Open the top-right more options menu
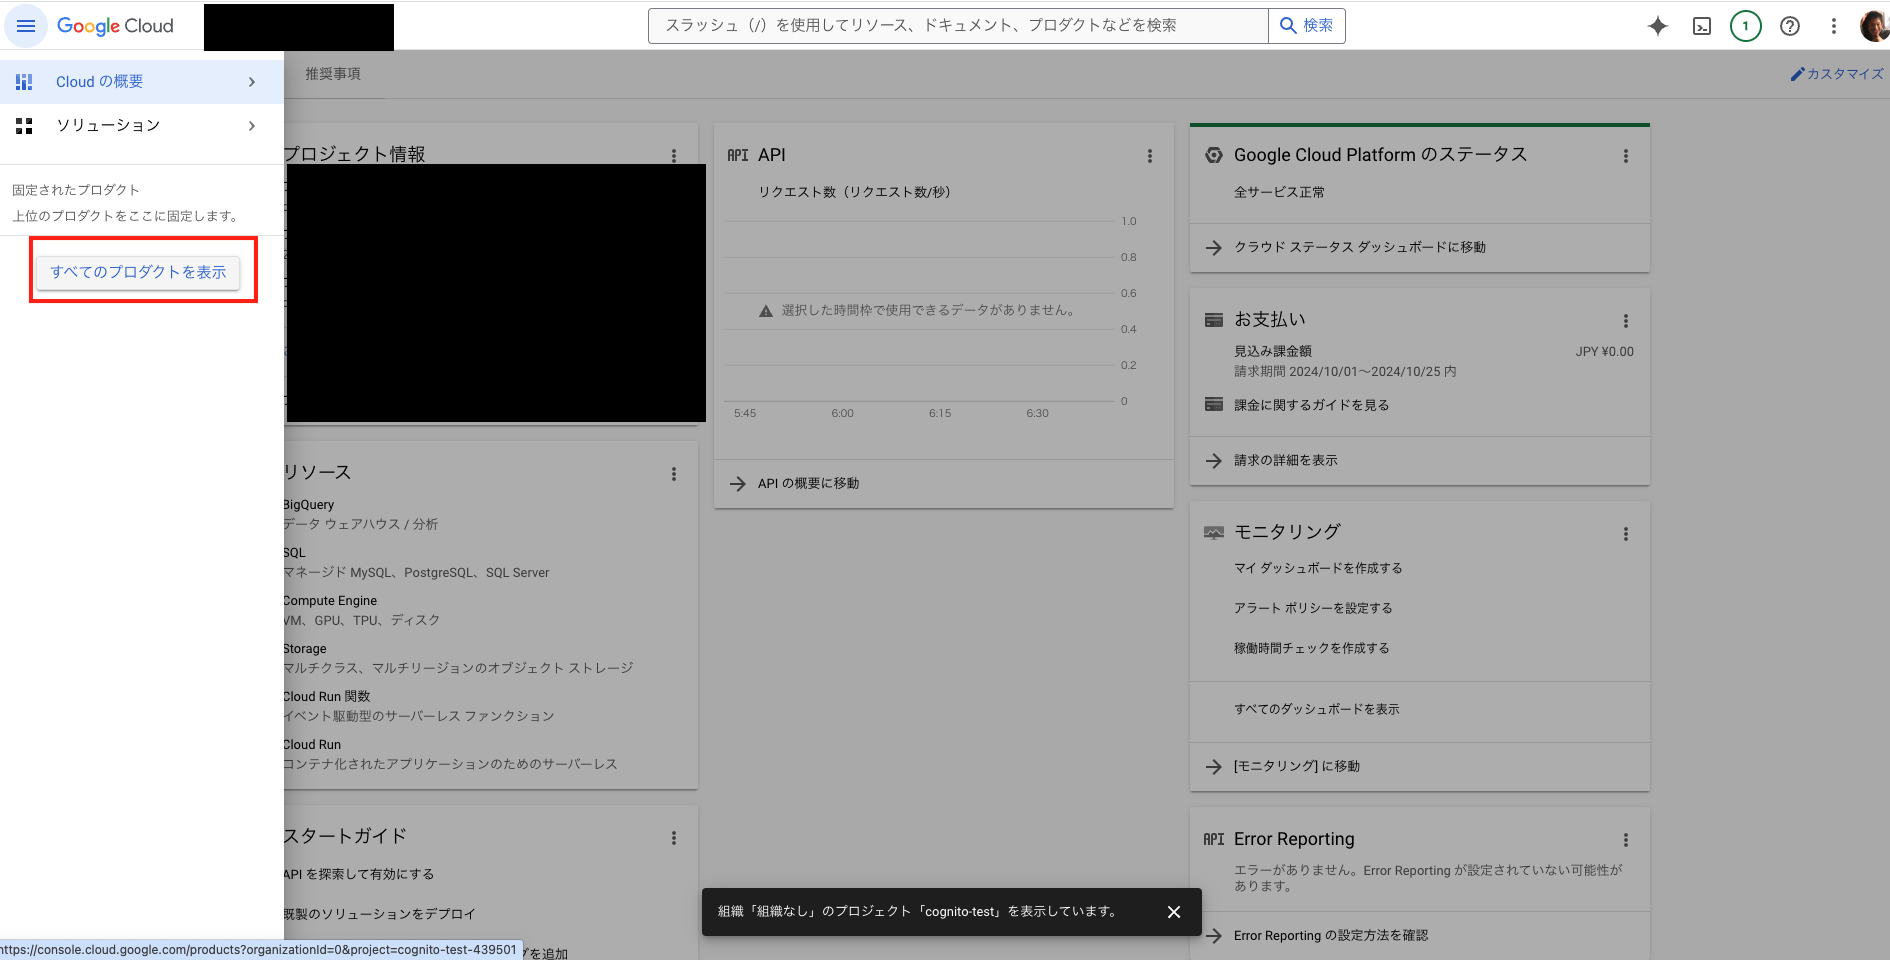1890x960 pixels. pyautogui.click(x=1834, y=26)
